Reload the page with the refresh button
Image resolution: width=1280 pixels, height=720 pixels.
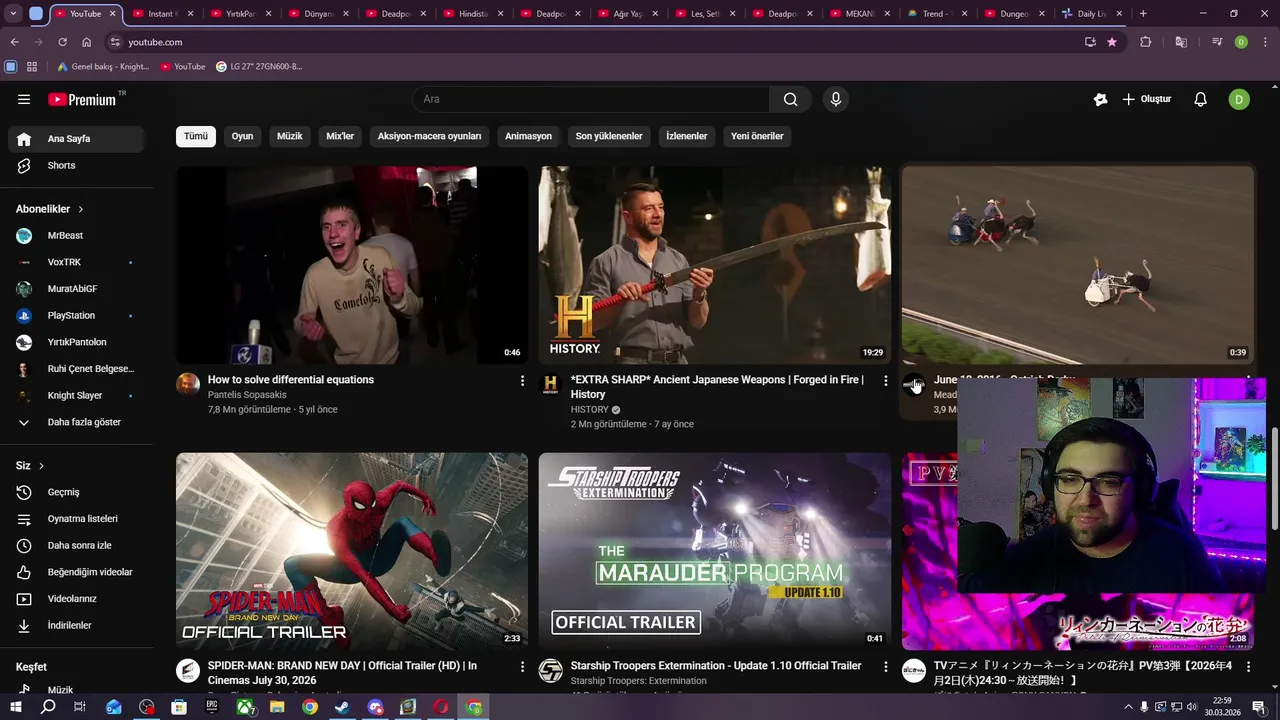click(x=62, y=42)
